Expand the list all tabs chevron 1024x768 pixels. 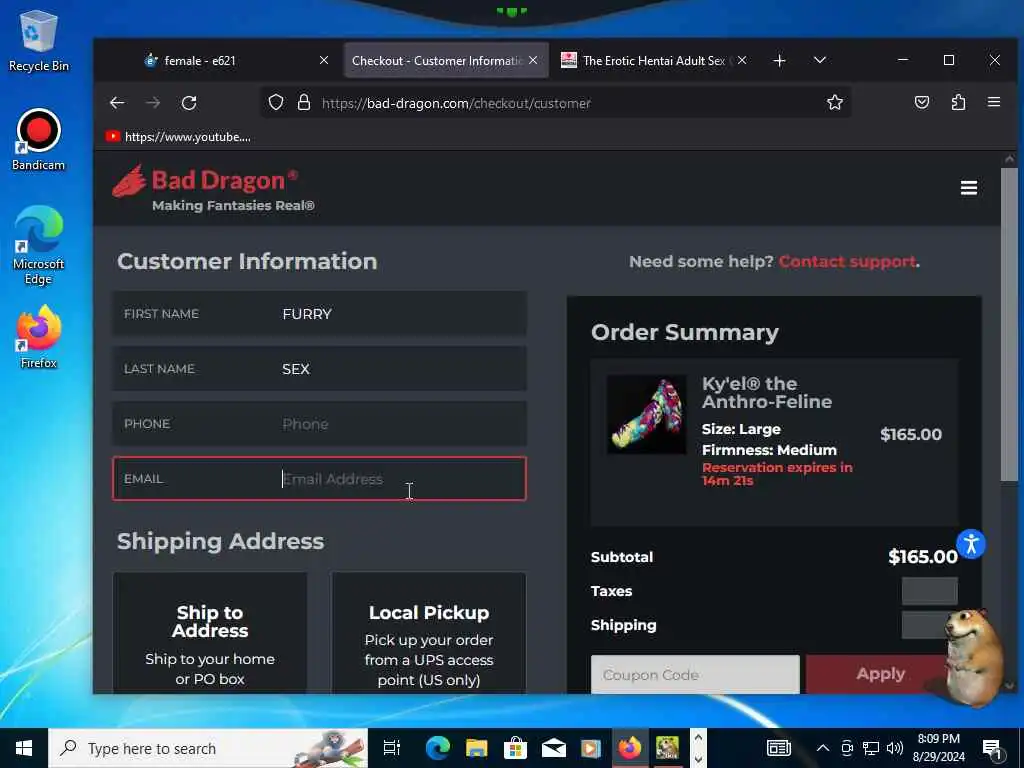click(820, 60)
